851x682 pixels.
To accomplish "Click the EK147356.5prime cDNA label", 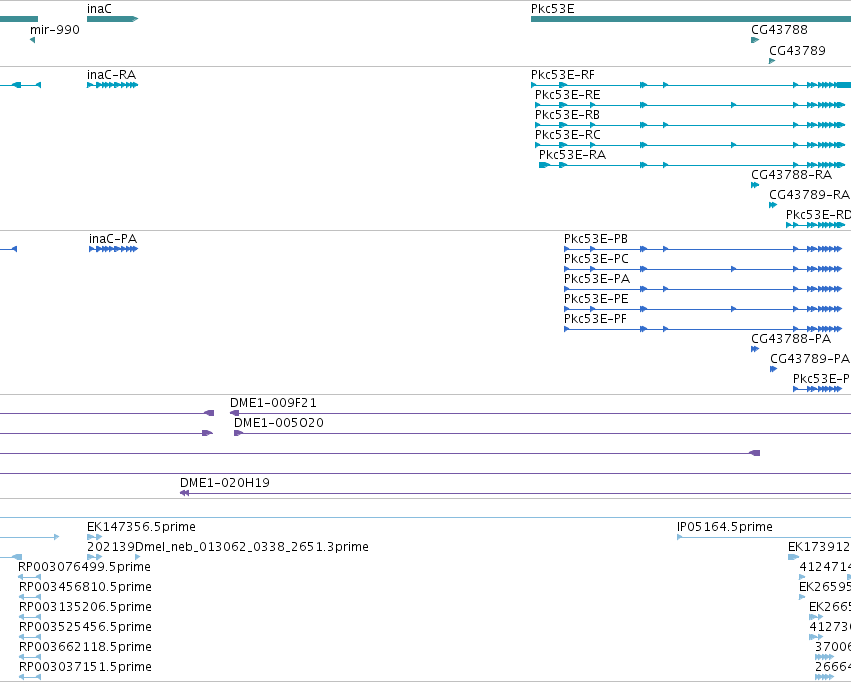I will 141,527.
